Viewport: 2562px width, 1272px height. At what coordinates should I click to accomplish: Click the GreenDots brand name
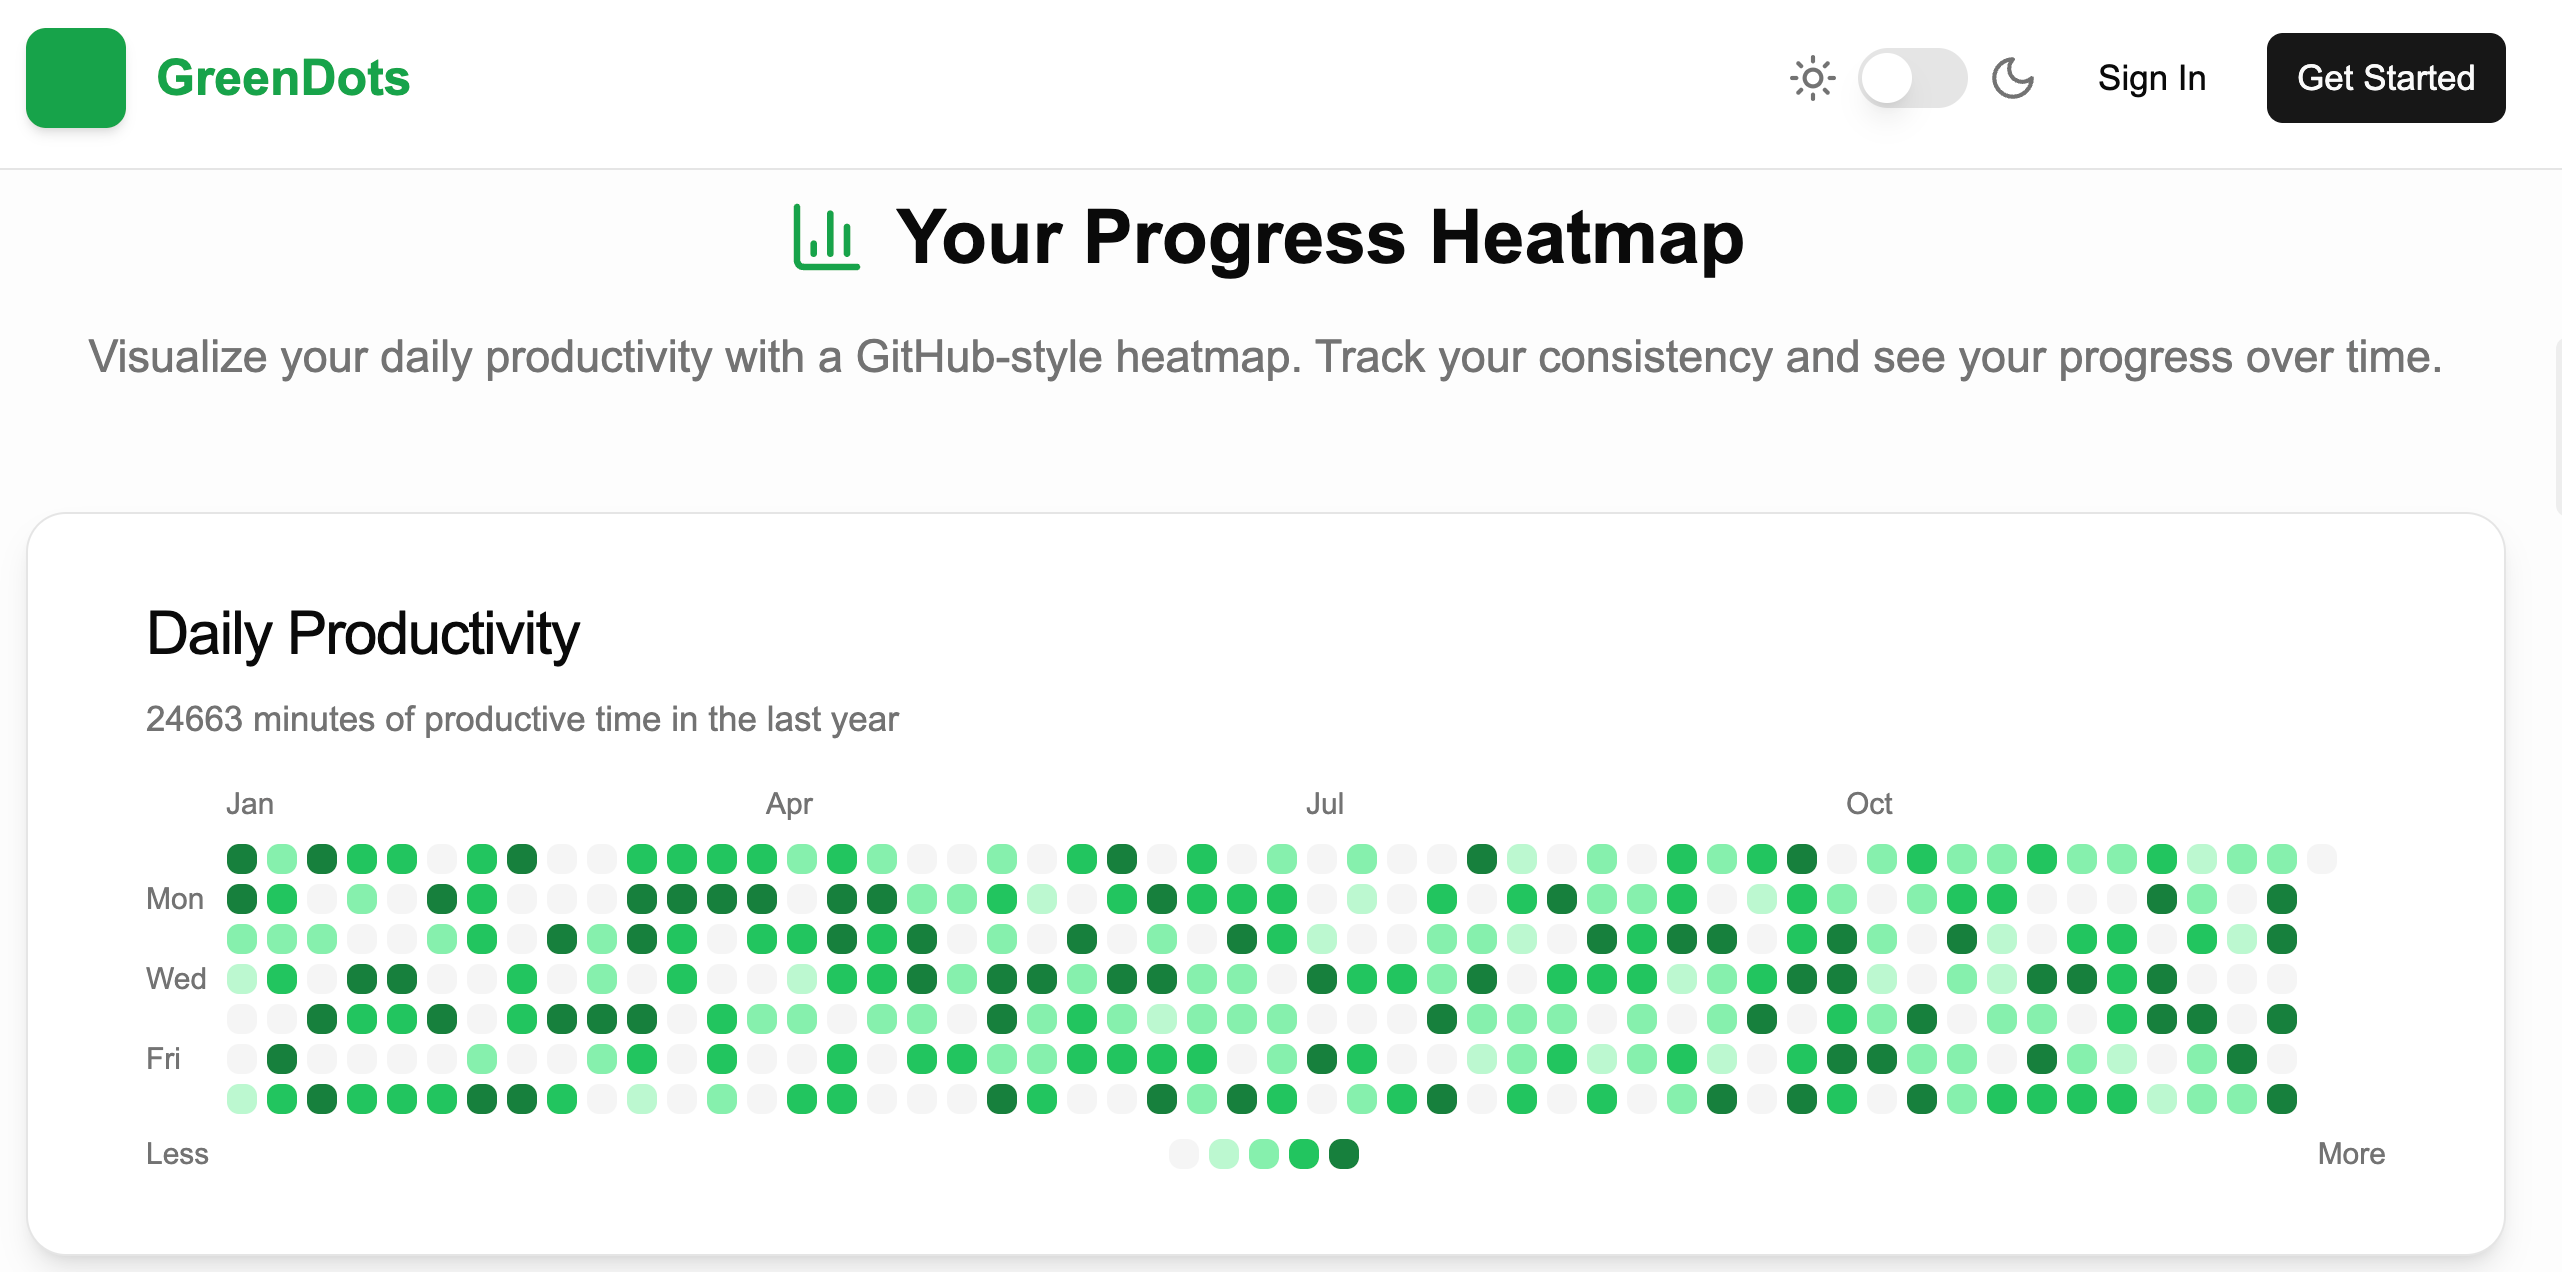tap(283, 78)
